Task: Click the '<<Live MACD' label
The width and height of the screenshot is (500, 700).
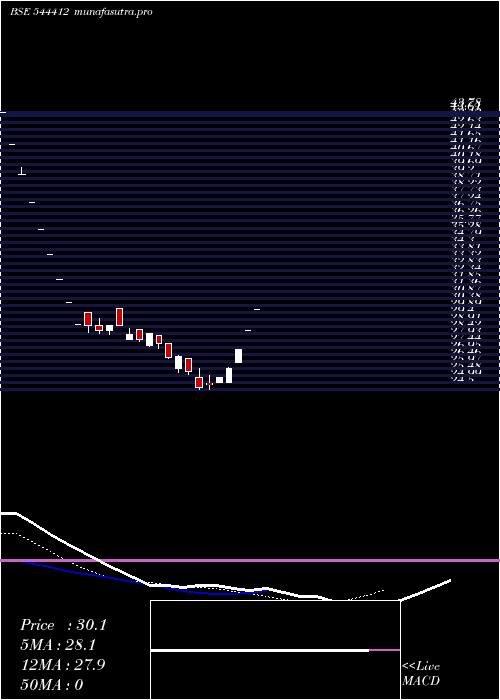Action: pos(421,674)
